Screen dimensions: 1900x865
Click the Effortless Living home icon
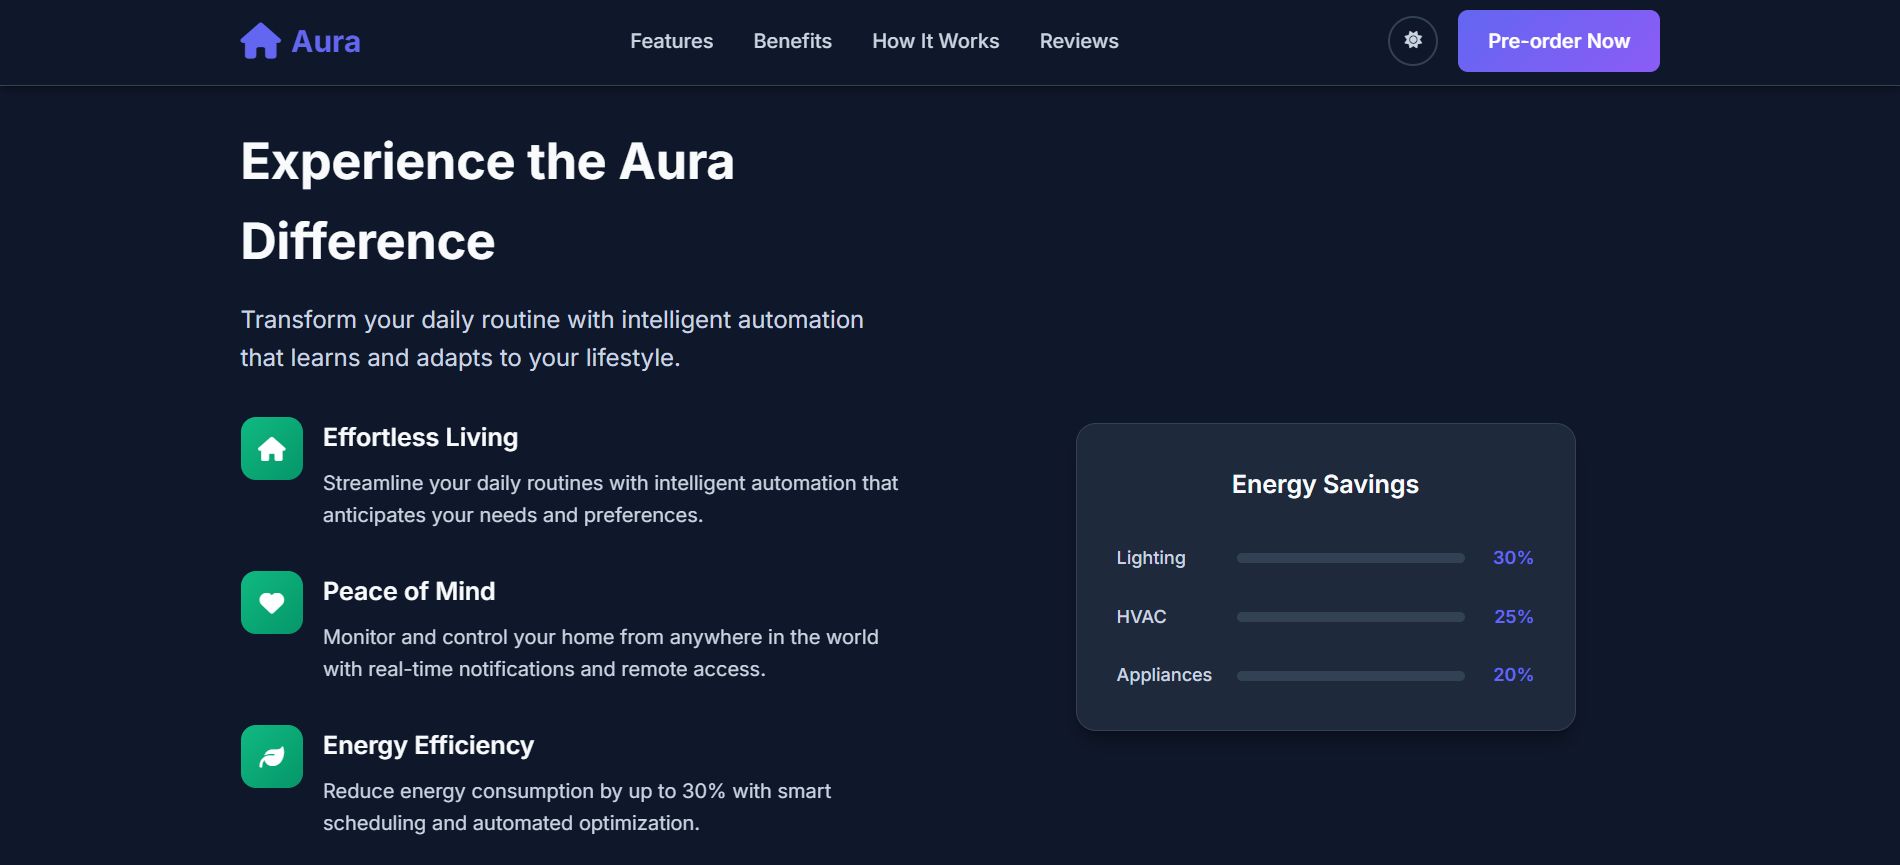coord(272,449)
